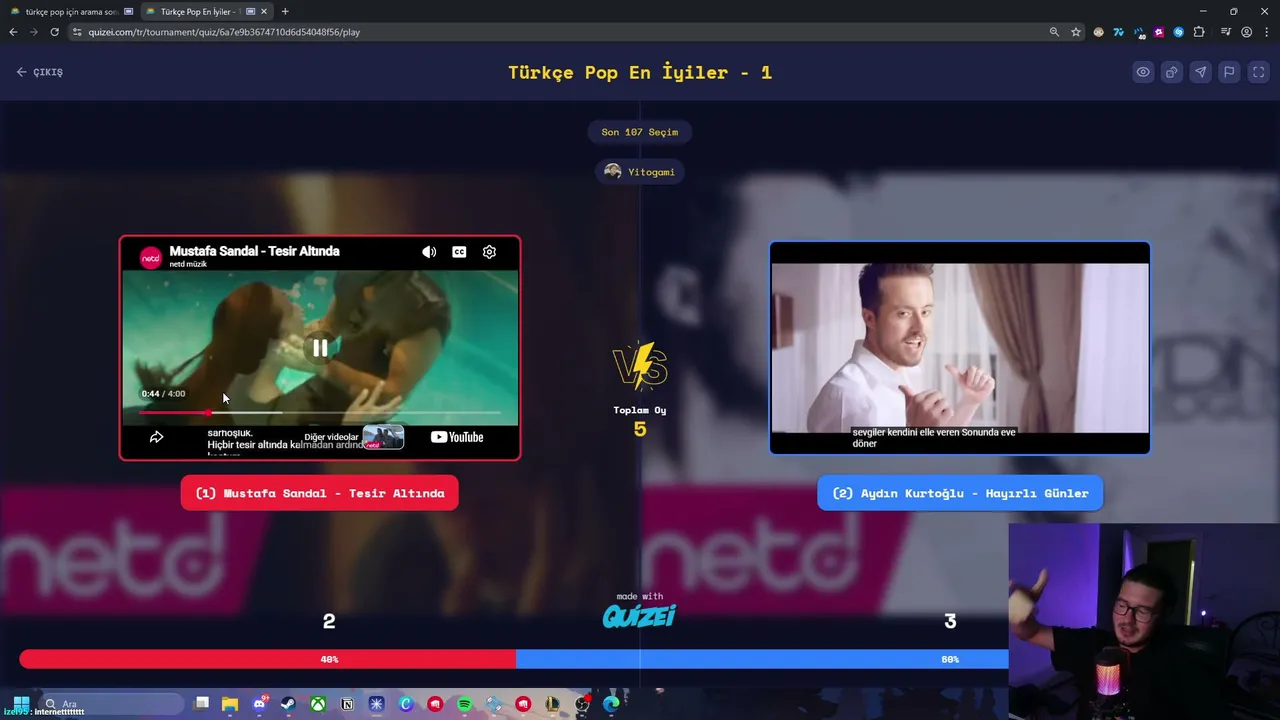Go back one page in browser
Viewport: 1280px width, 720px height.
pyautogui.click(x=13, y=32)
